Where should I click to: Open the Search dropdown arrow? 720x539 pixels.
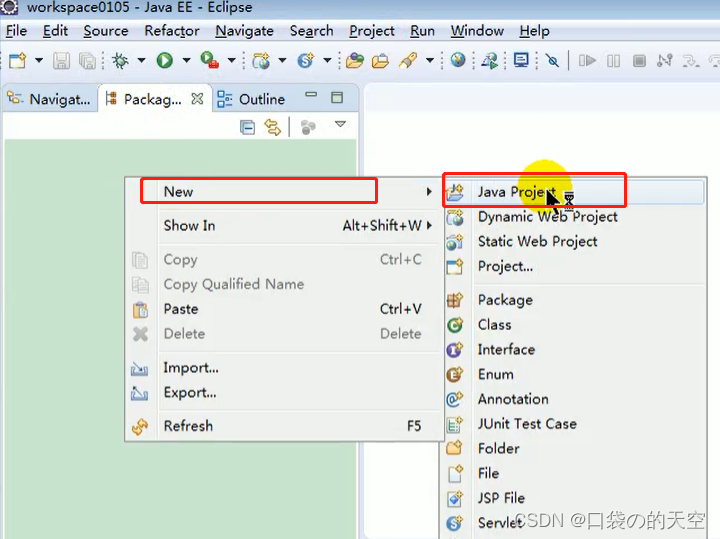click(430, 60)
